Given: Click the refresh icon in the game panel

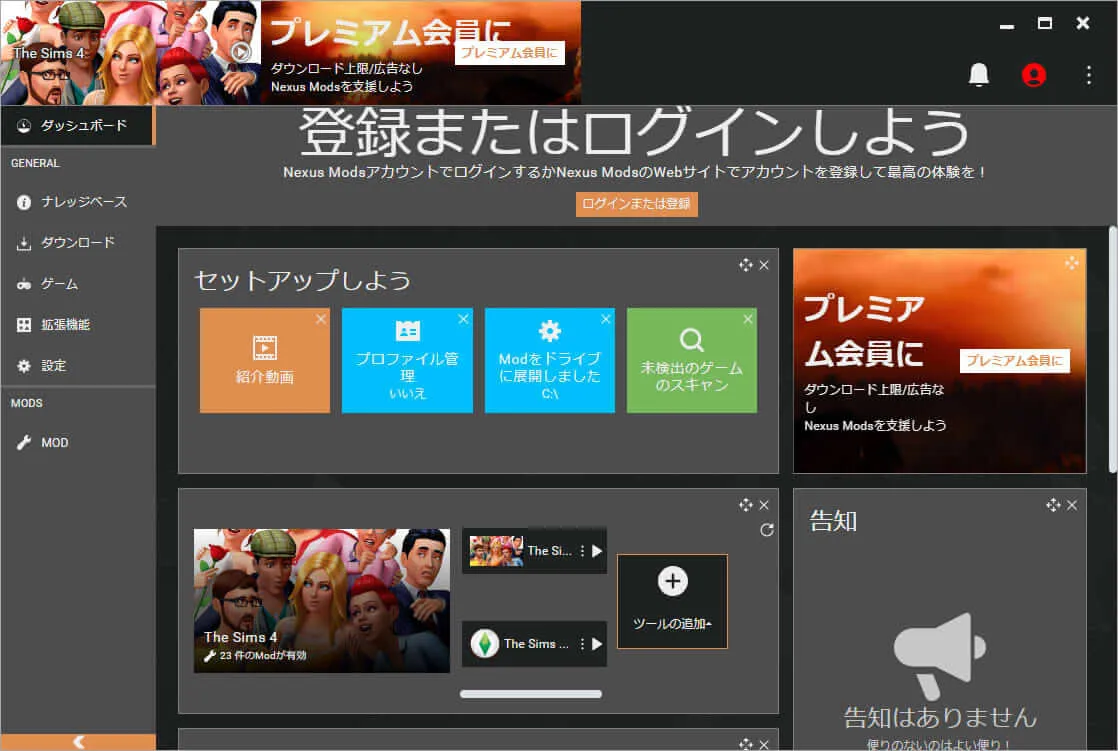Looking at the screenshot, I should click(767, 530).
